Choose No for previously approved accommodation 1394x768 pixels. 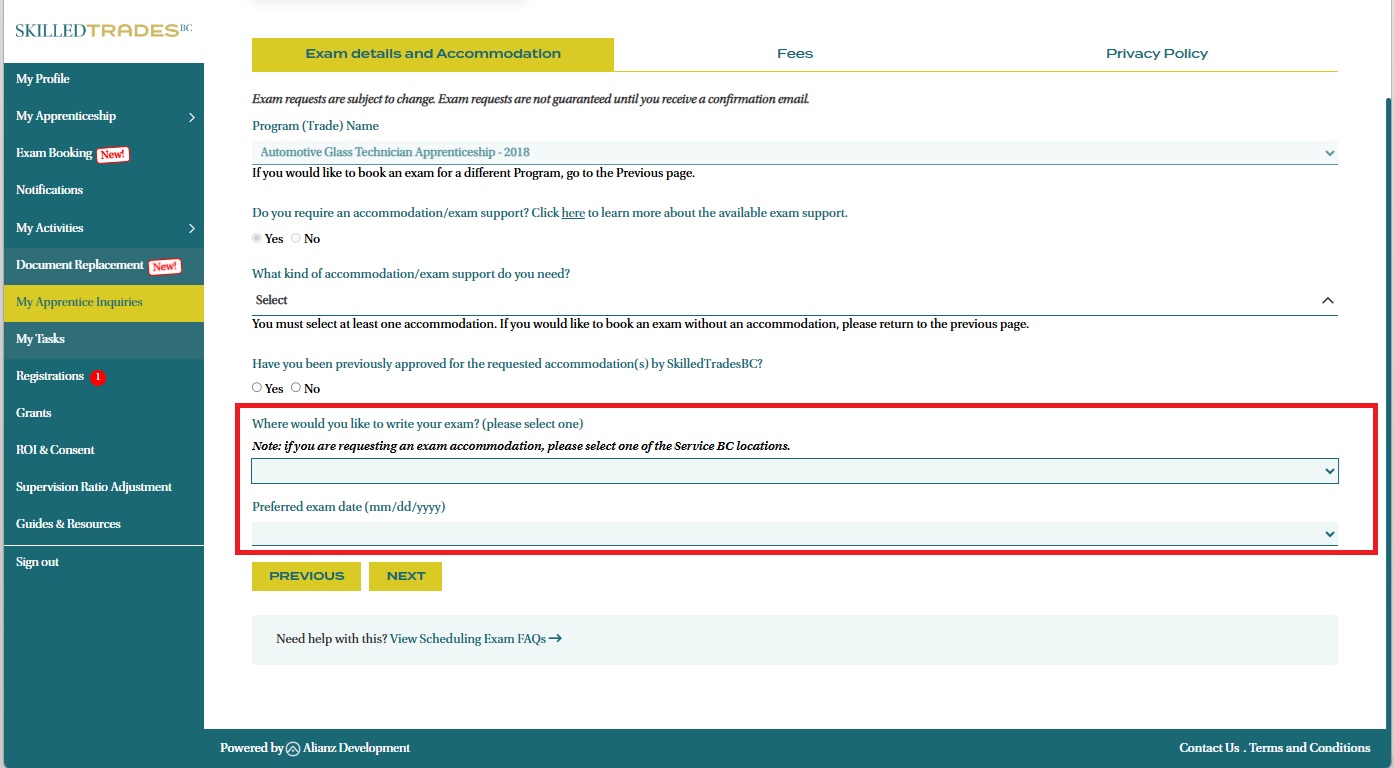pos(296,387)
